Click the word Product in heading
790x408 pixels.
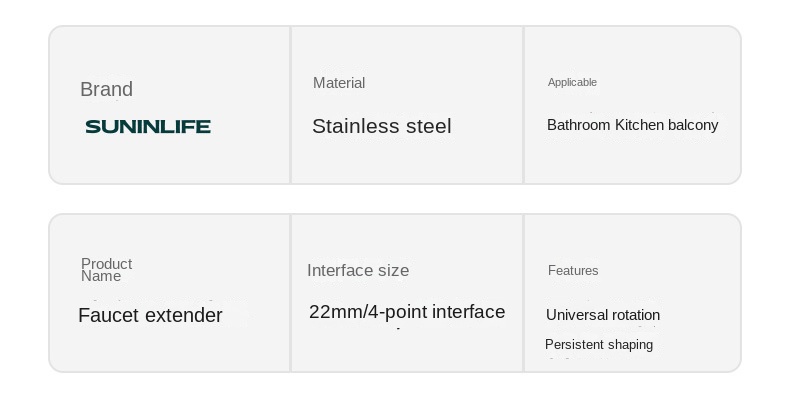(x=107, y=264)
